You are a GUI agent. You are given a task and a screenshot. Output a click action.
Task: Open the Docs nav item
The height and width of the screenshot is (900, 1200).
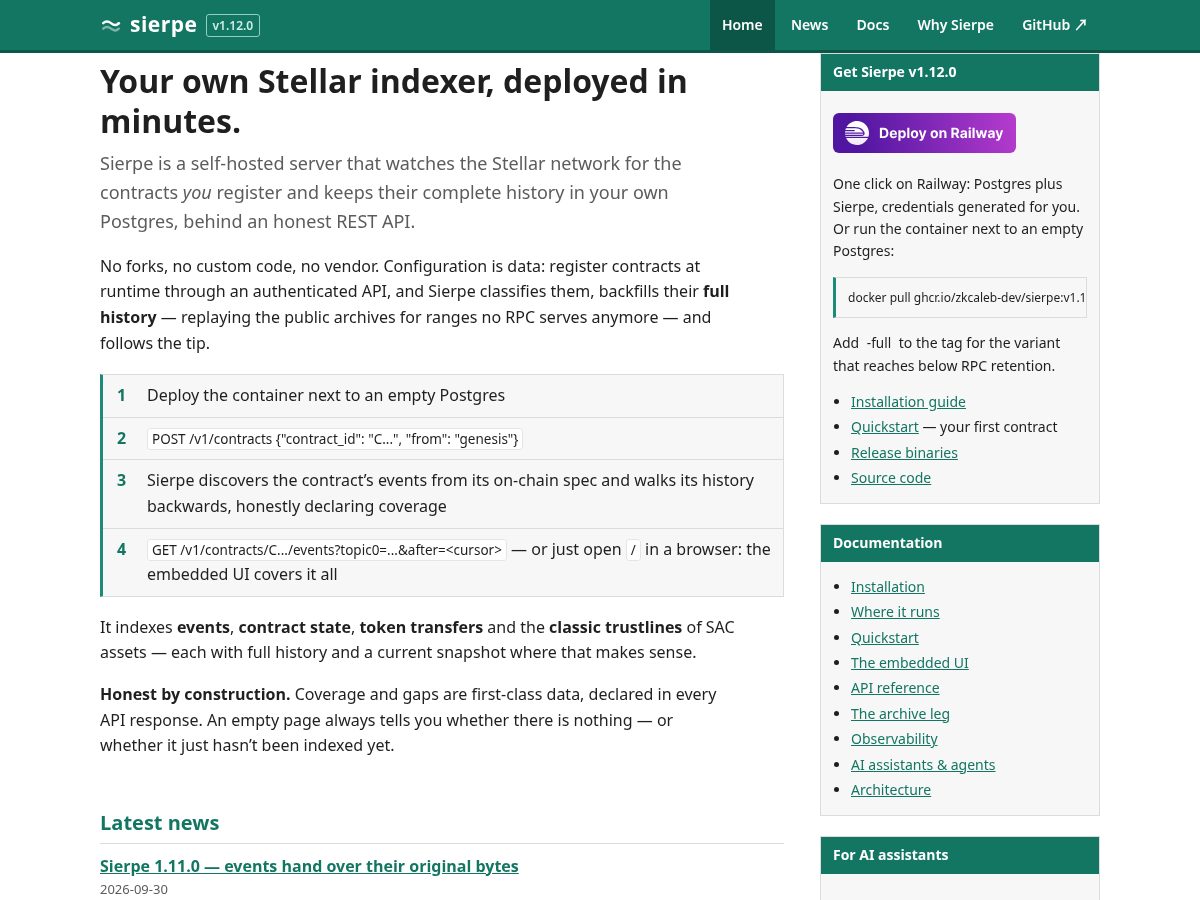coord(872,25)
